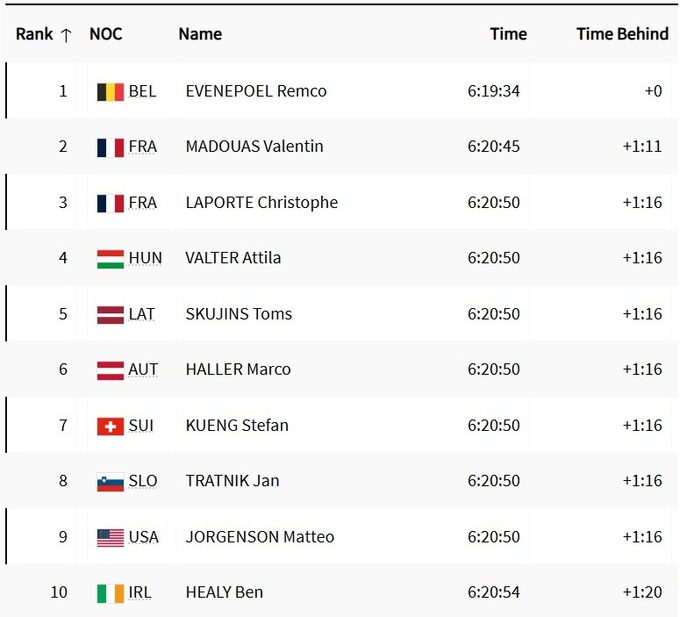Screen dimensions: 680x617
Task: Click the Belgium flag icon
Action: coord(110,91)
